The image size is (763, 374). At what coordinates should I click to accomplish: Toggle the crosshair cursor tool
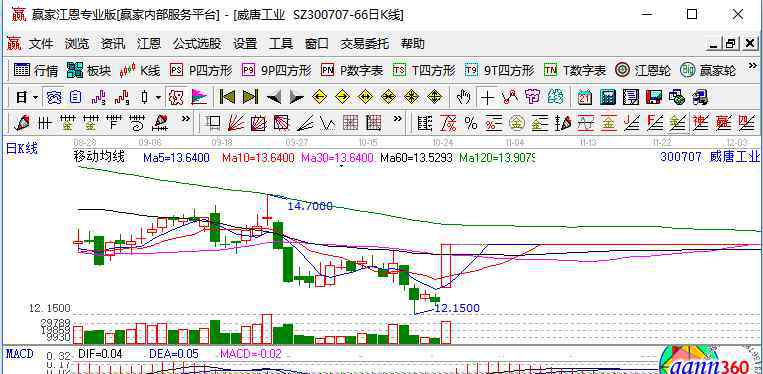click(487, 98)
